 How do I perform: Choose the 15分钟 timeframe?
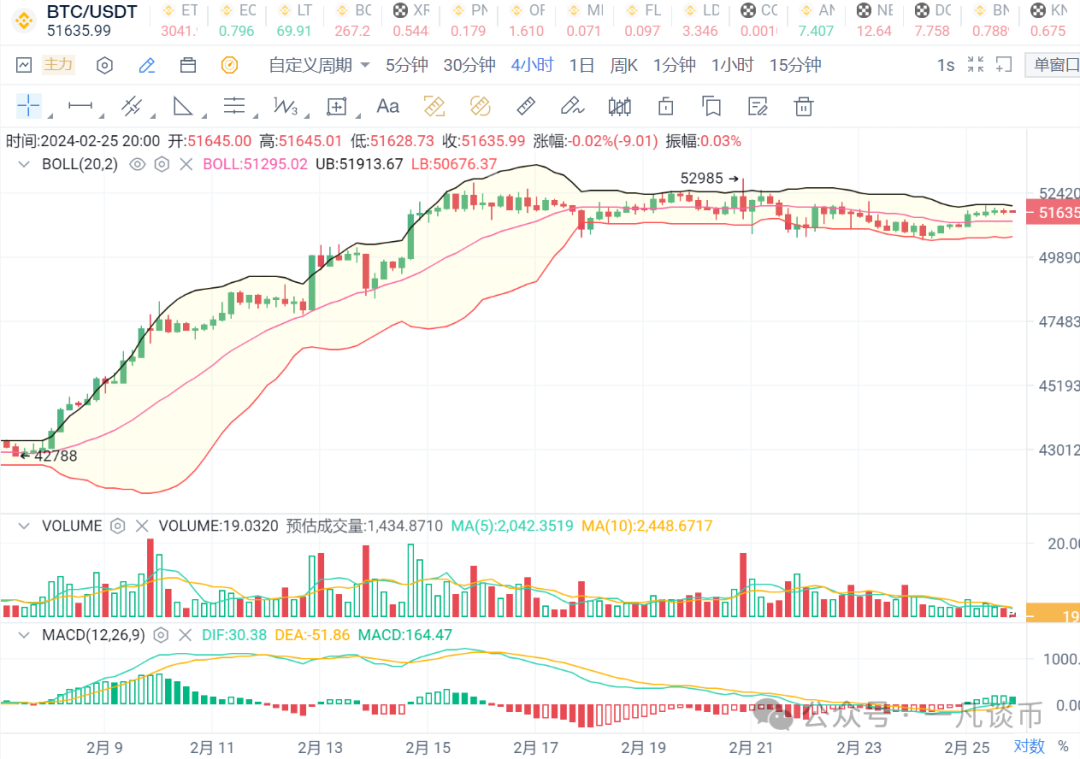[x=795, y=65]
